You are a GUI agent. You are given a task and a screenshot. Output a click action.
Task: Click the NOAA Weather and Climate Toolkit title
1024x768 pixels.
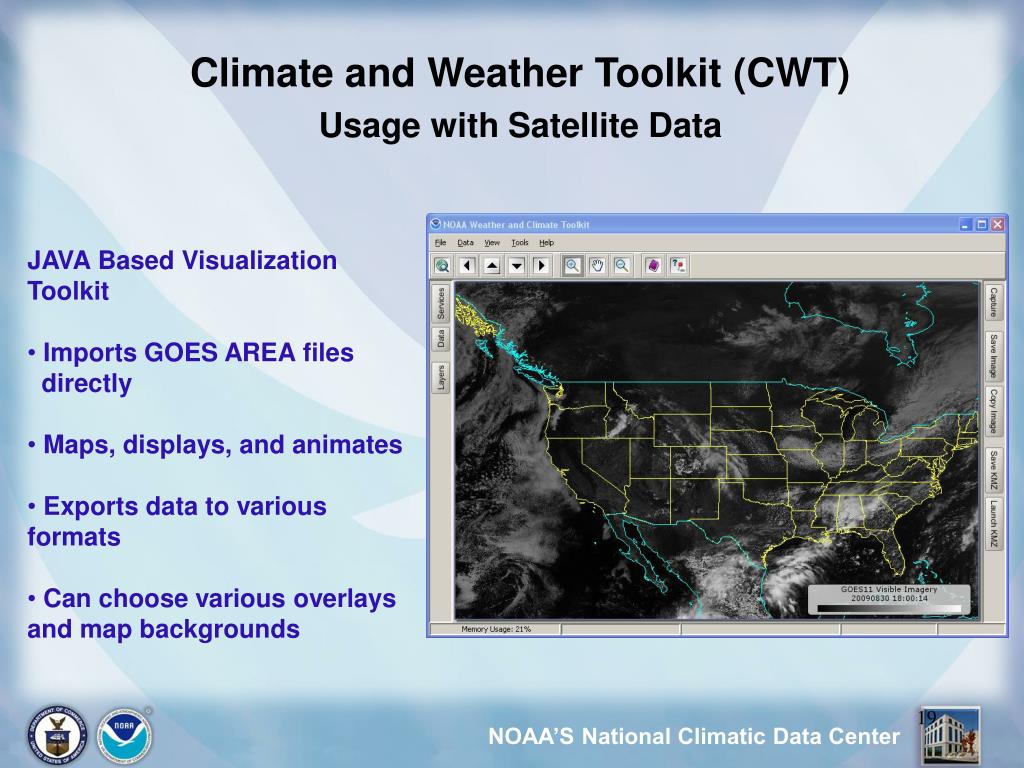(516, 225)
